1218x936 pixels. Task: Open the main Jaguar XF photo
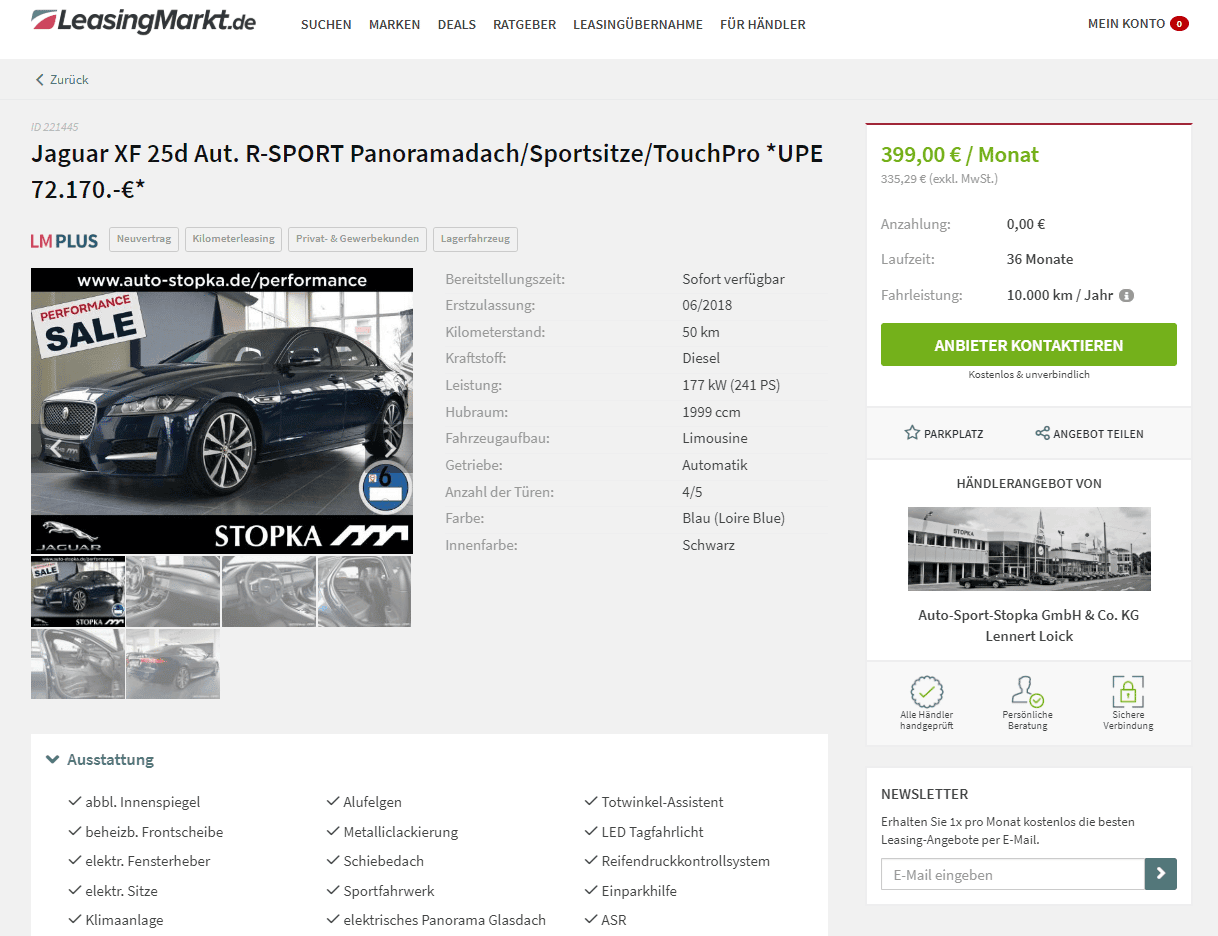coord(222,411)
